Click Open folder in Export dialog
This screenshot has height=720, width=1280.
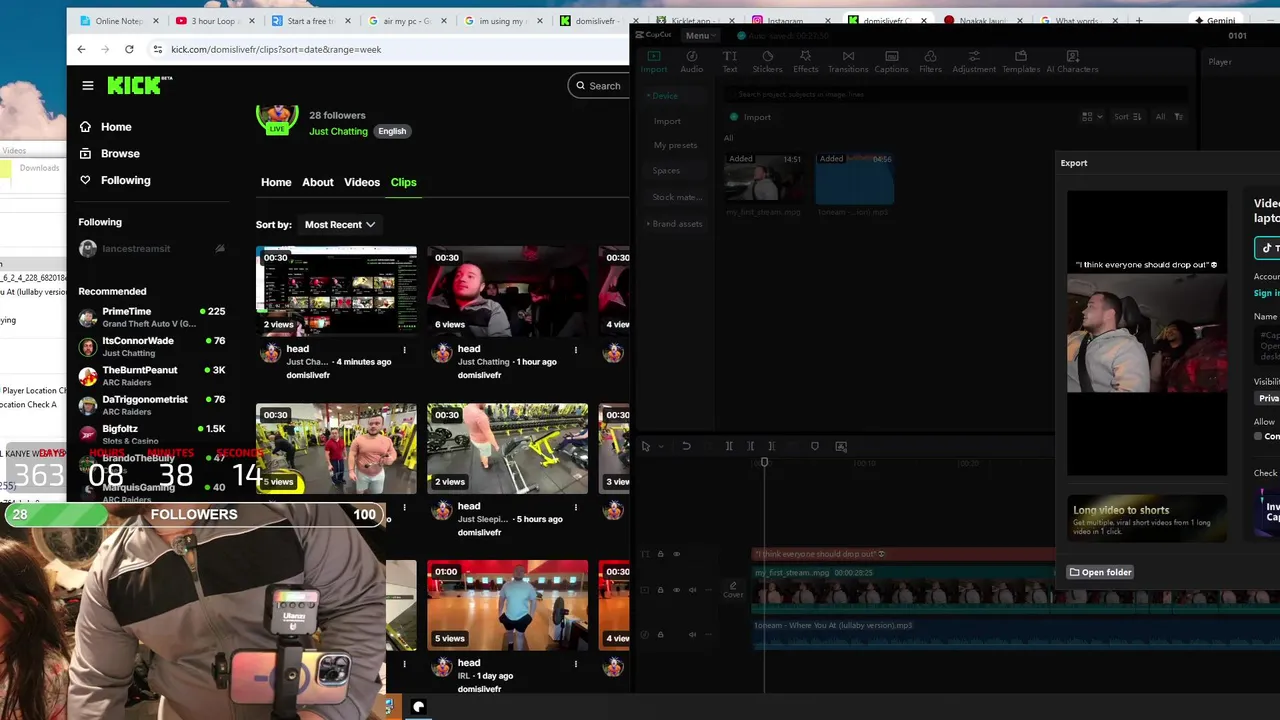coord(1100,572)
